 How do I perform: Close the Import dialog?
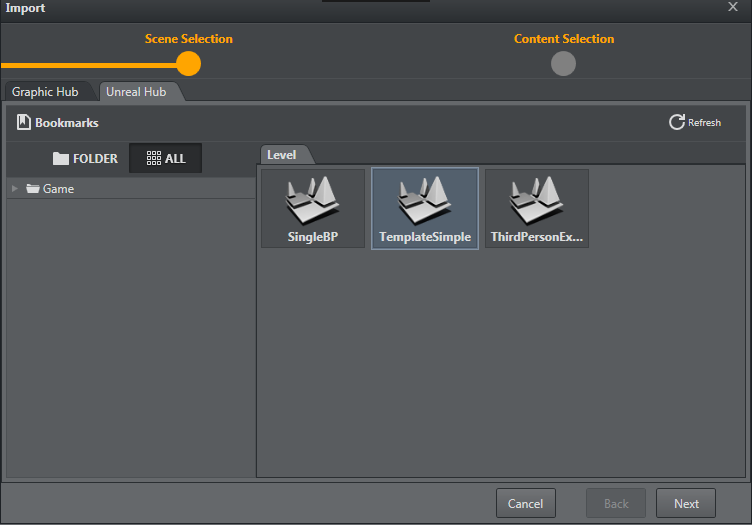tap(733, 8)
